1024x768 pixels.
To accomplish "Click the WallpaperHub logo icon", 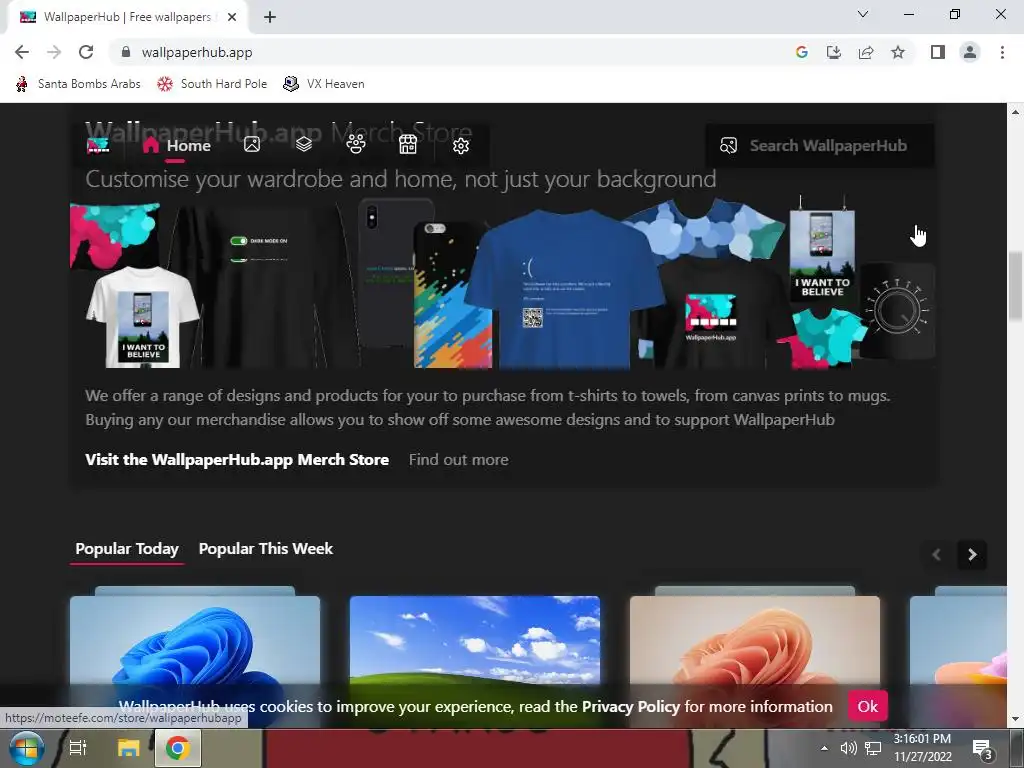I will click(99, 145).
